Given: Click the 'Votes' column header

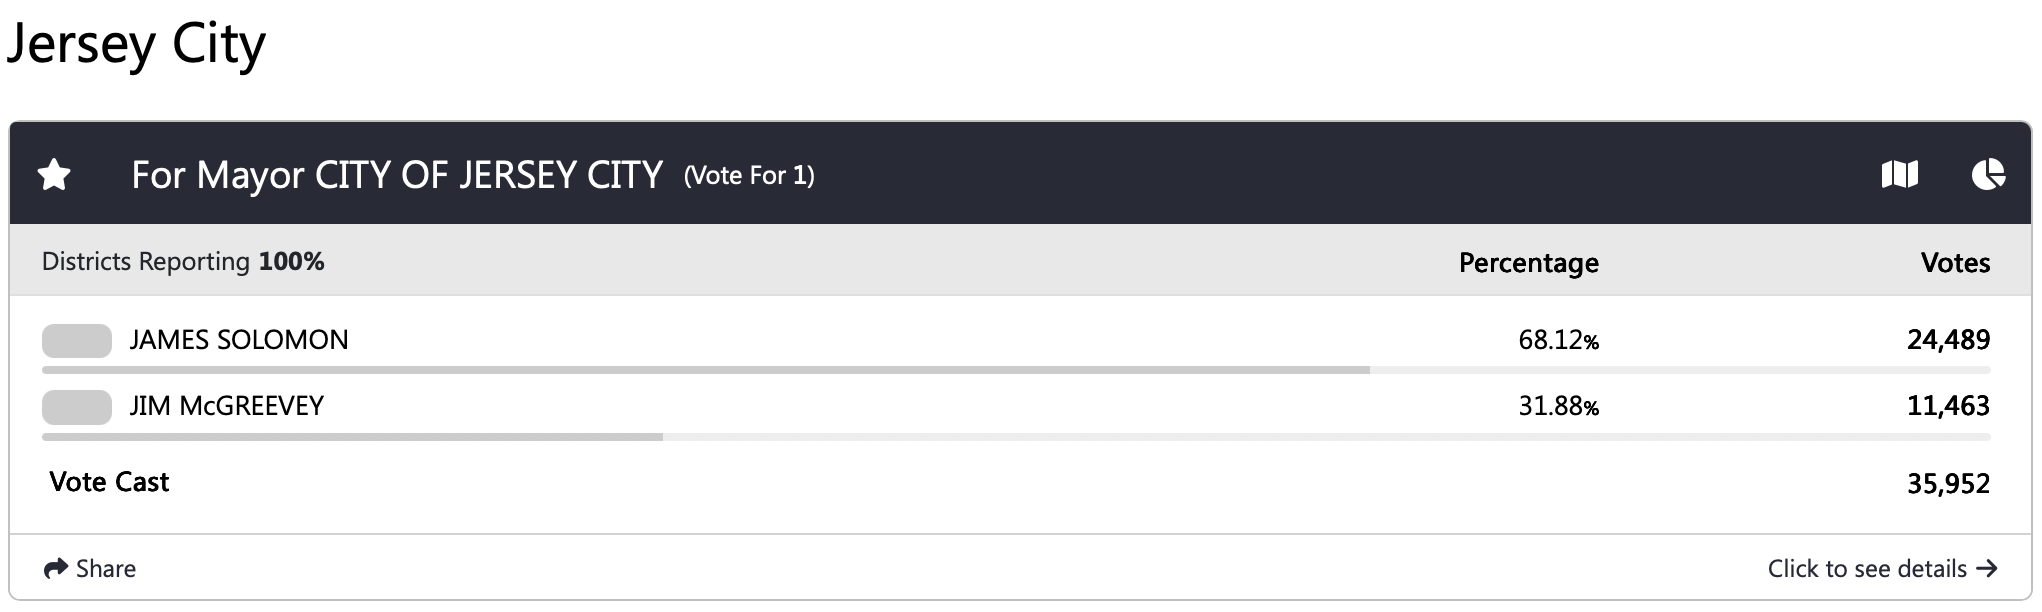Looking at the screenshot, I should [x=1955, y=263].
